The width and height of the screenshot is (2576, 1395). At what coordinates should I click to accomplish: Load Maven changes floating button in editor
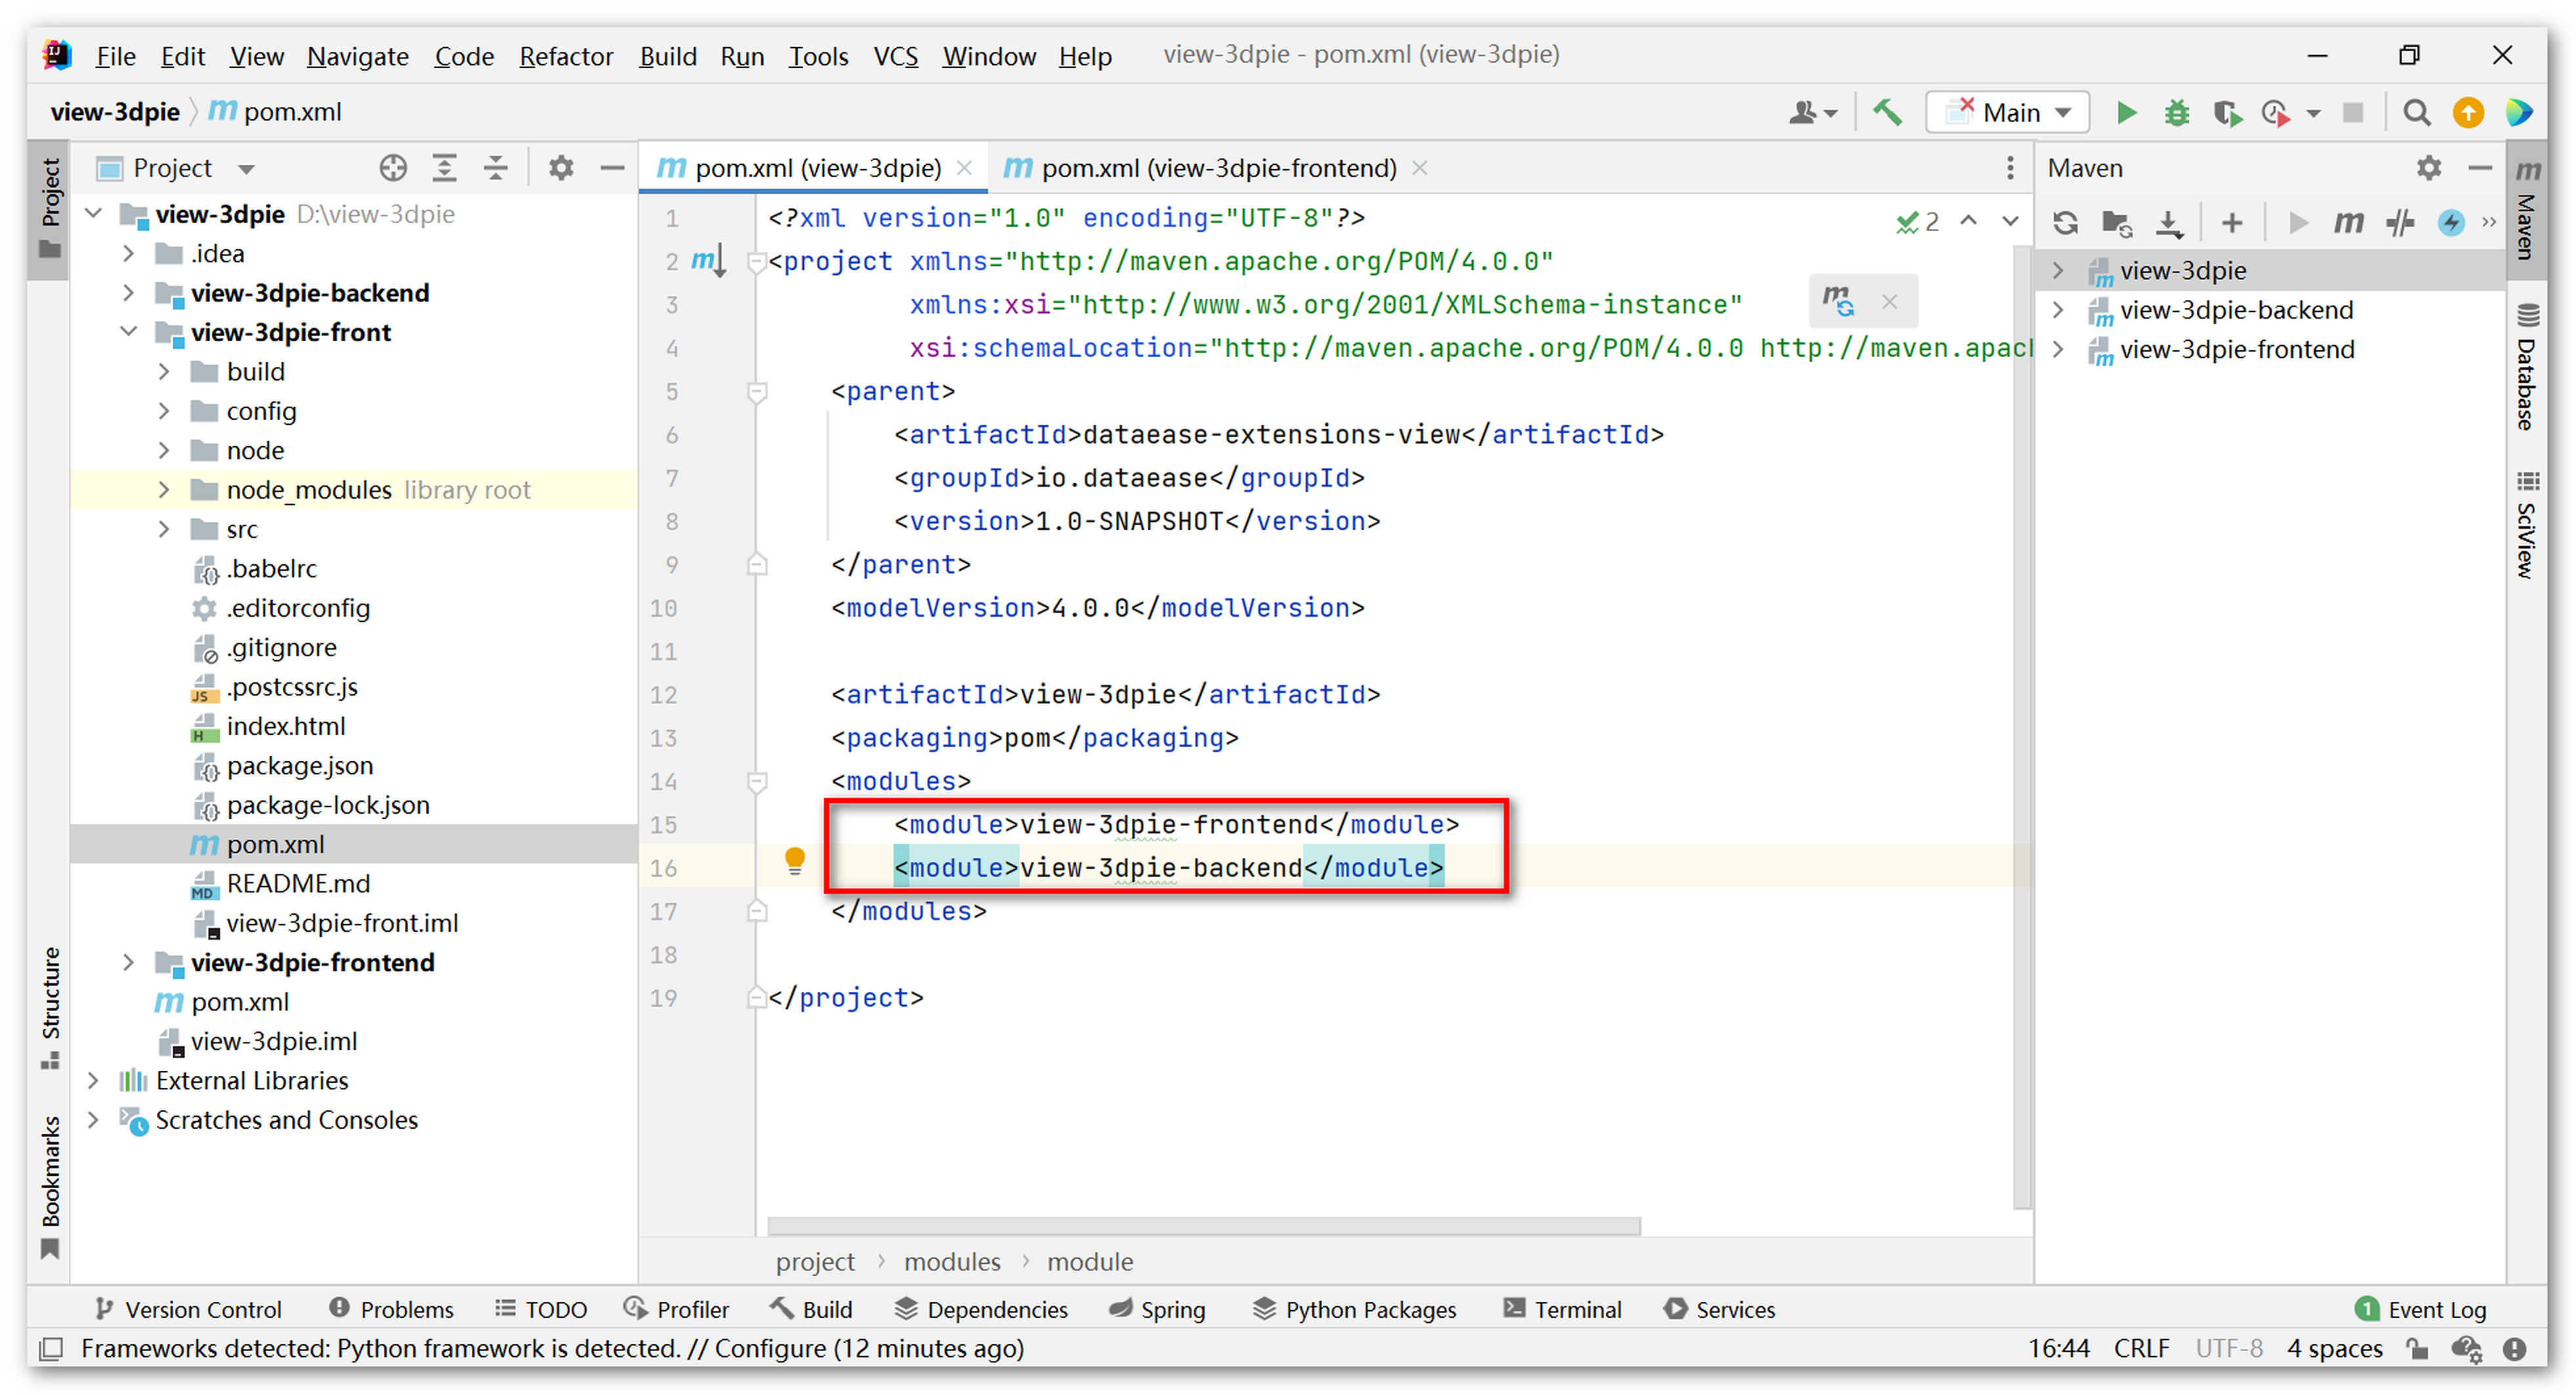[x=1837, y=300]
